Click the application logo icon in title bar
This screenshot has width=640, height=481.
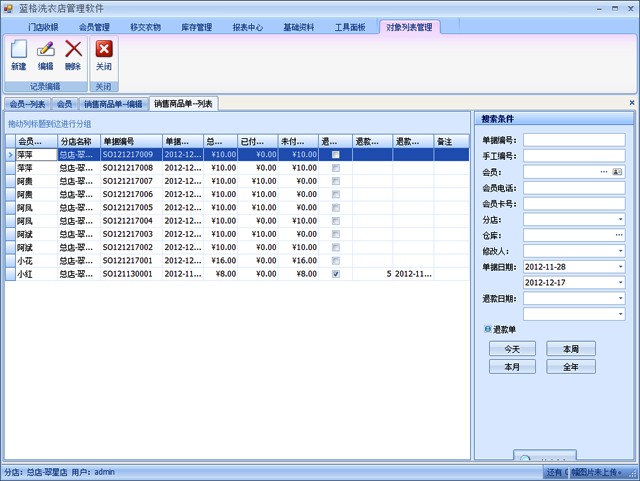(8, 8)
